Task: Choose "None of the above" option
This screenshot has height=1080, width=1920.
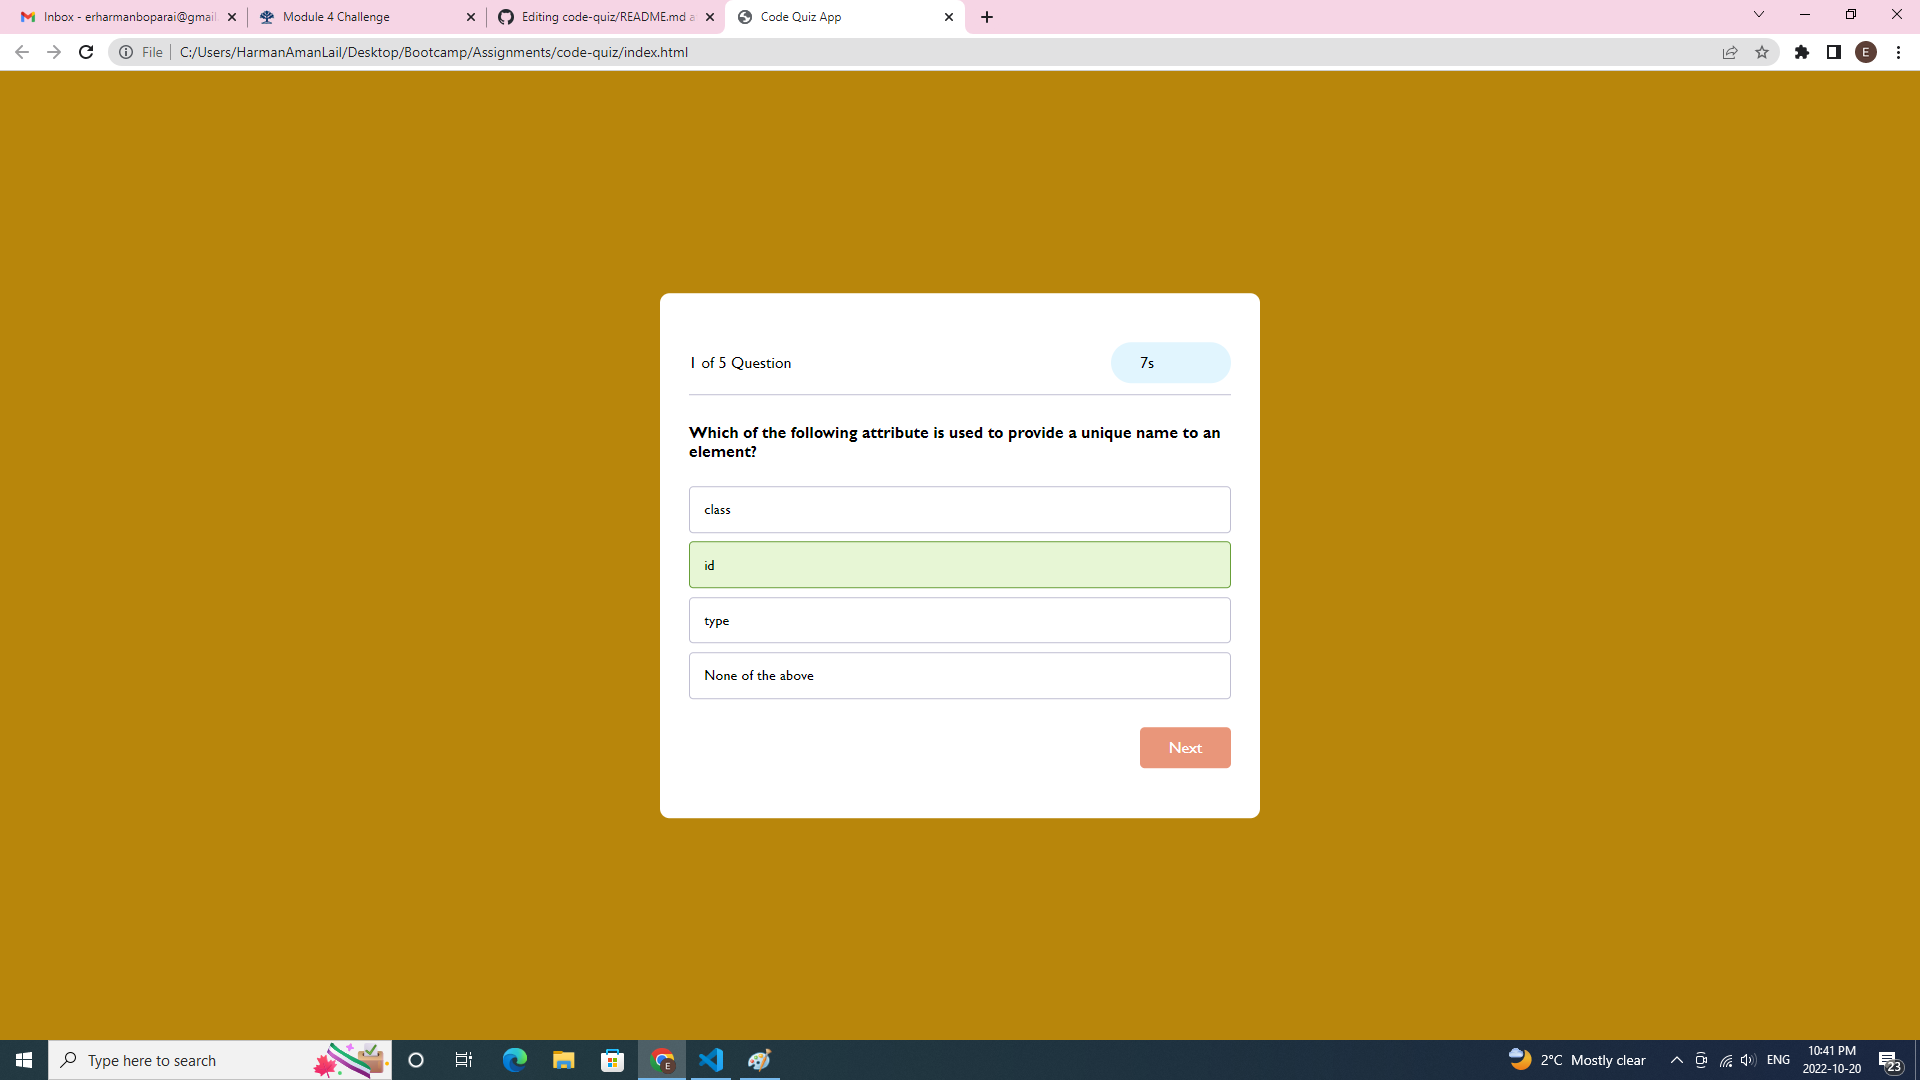Action: [x=959, y=676]
